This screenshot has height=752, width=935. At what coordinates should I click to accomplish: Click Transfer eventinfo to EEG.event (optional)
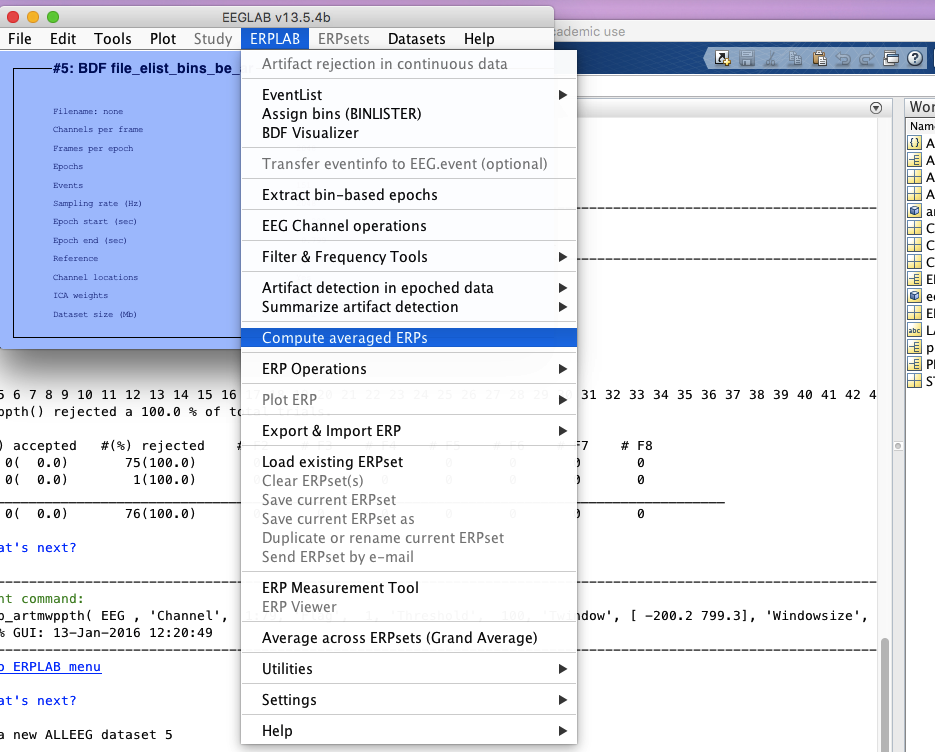click(409, 164)
